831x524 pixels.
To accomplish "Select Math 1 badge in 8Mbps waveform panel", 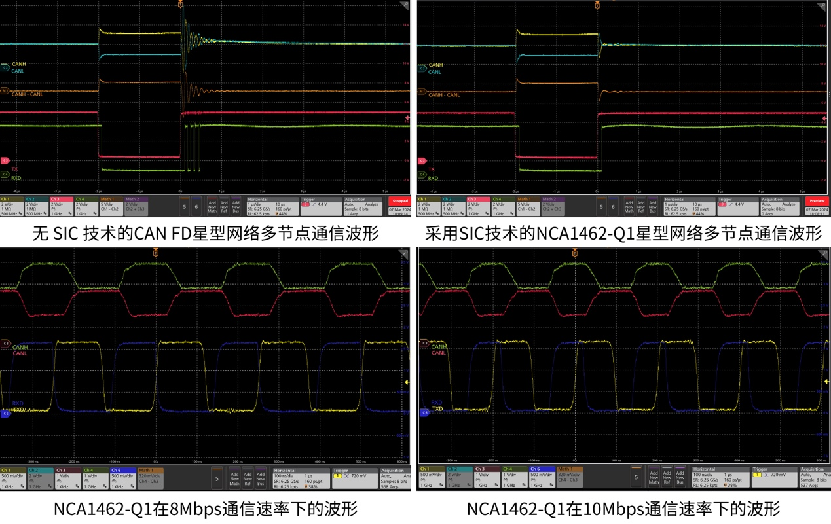I will 151,478.
